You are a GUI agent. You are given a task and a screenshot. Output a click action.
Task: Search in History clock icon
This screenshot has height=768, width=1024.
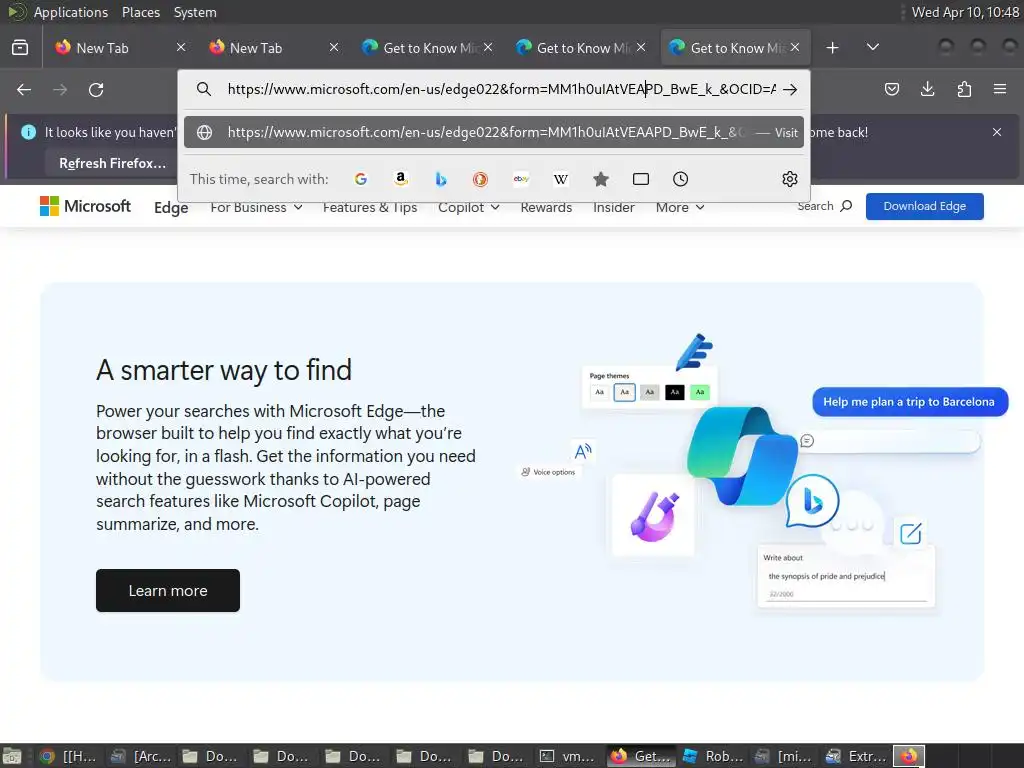680,179
